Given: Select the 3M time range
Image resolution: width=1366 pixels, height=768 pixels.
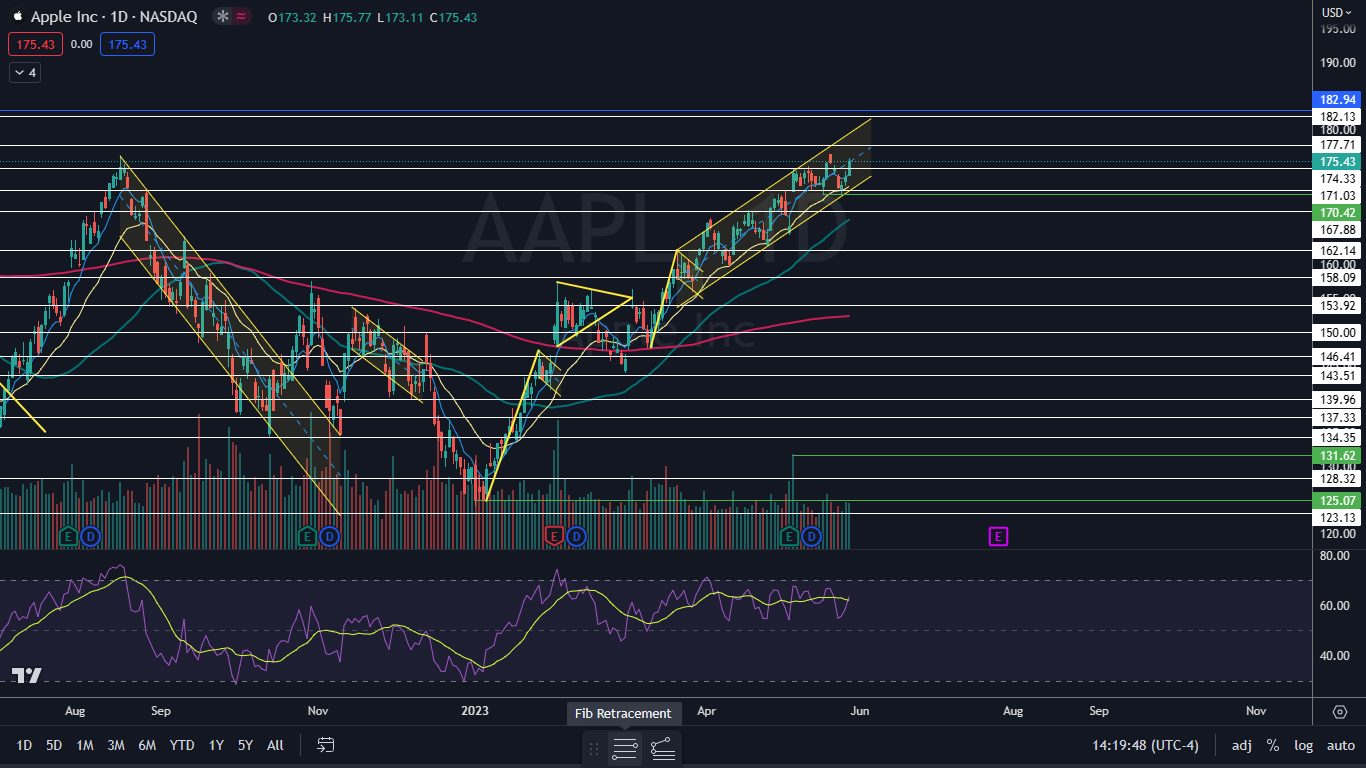Looking at the screenshot, I should 116,745.
